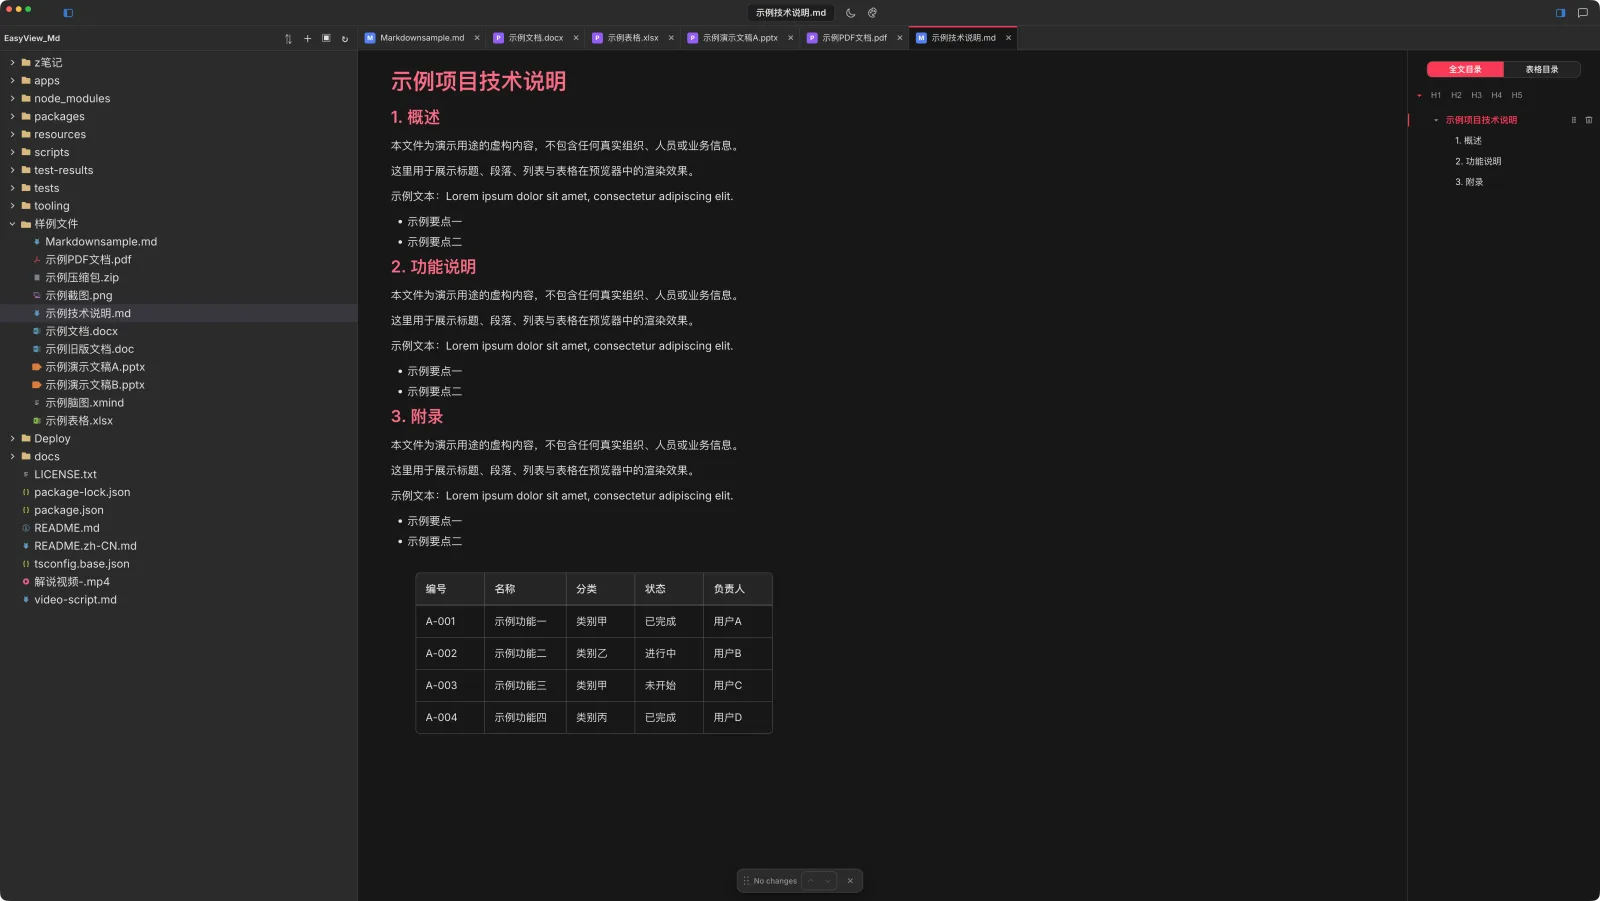Click the trash icon beside outline title

(x=1588, y=120)
